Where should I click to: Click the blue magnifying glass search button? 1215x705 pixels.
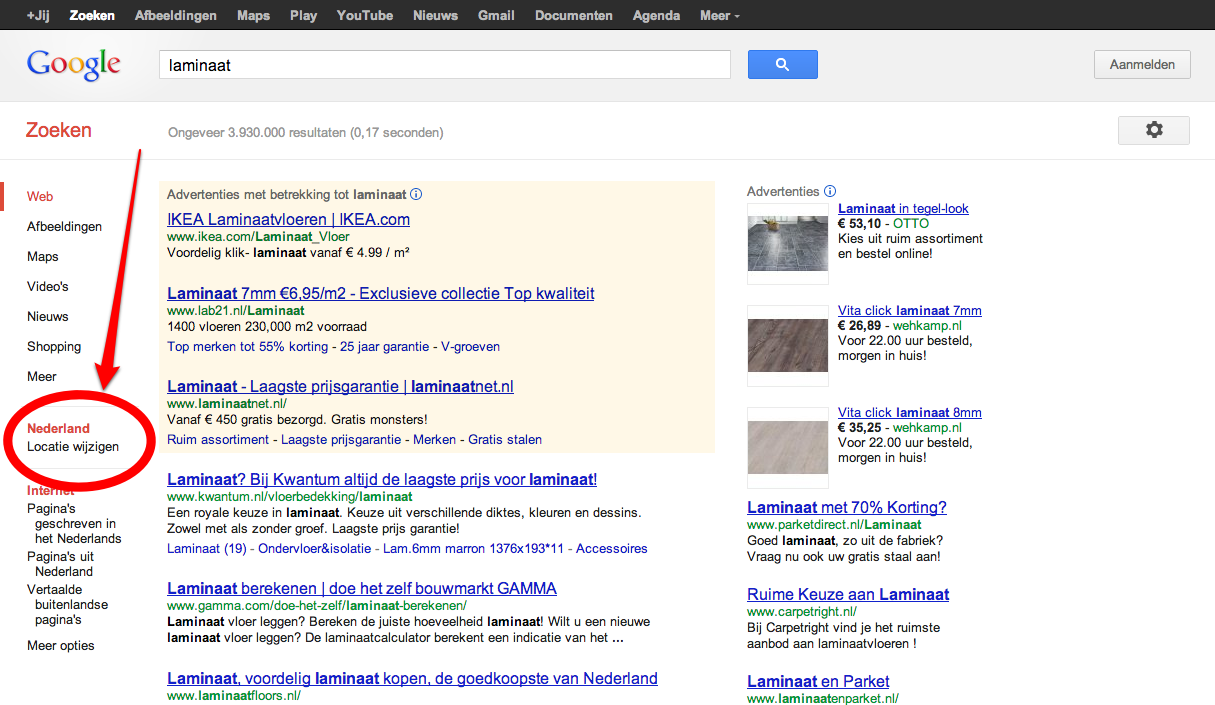782,65
